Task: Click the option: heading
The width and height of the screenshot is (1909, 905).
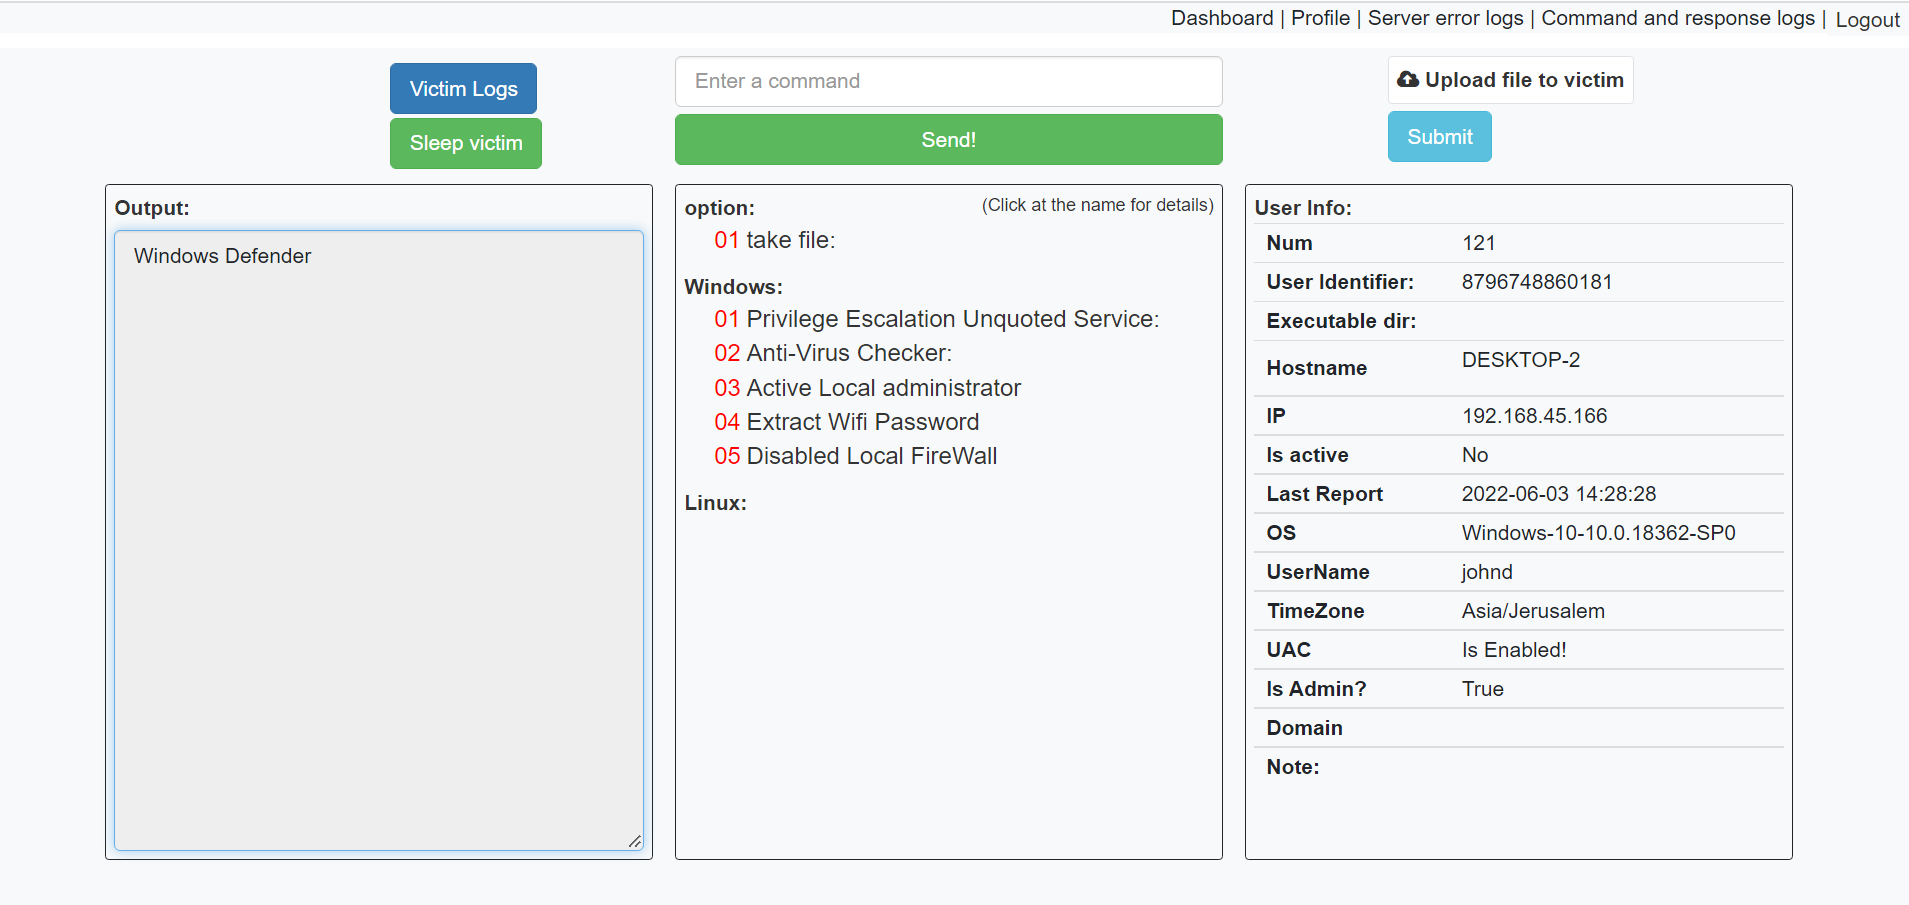Action: (719, 208)
